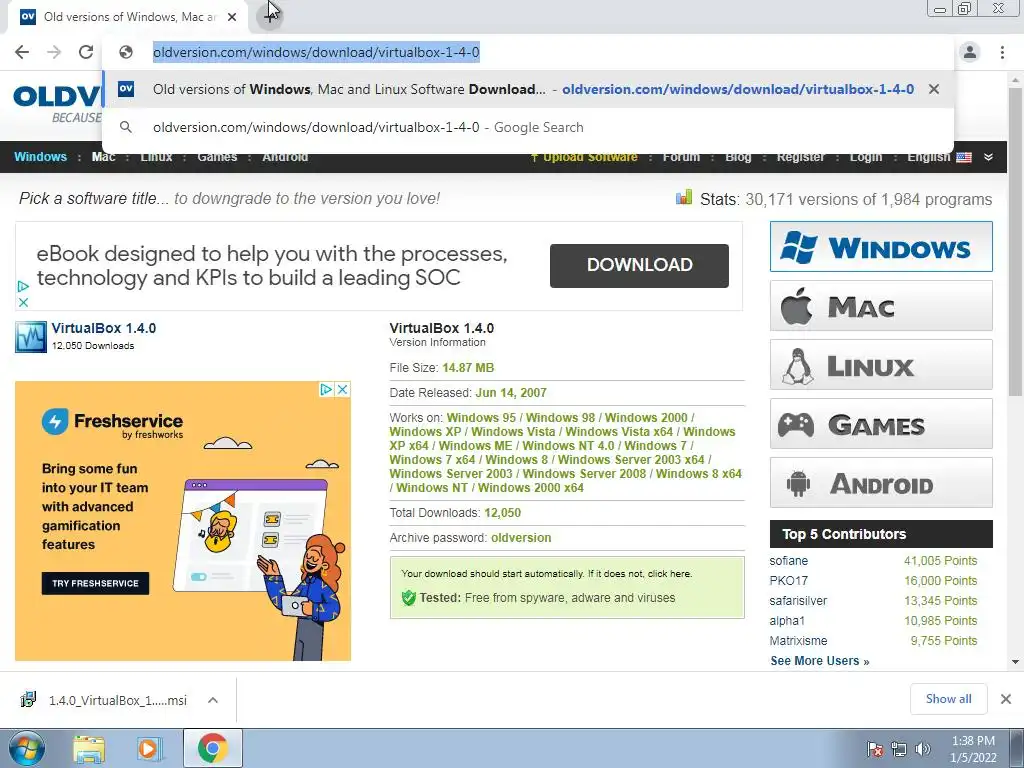This screenshot has height=768, width=1024.
Task: Close the Old versions of Windows tab
Action: (x=232, y=17)
